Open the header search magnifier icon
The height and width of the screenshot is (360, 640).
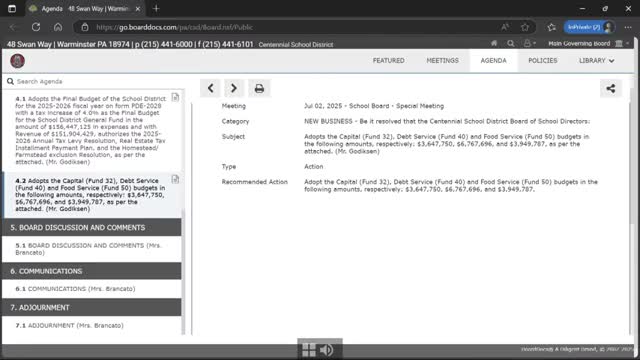(x=511, y=43)
